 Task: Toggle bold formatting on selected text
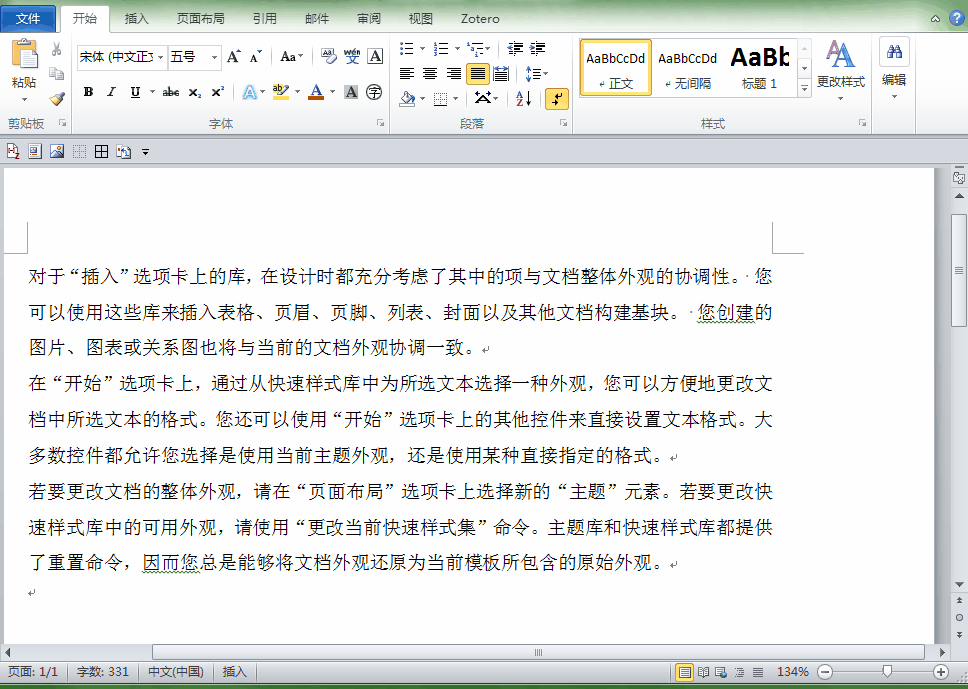(x=88, y=91)
